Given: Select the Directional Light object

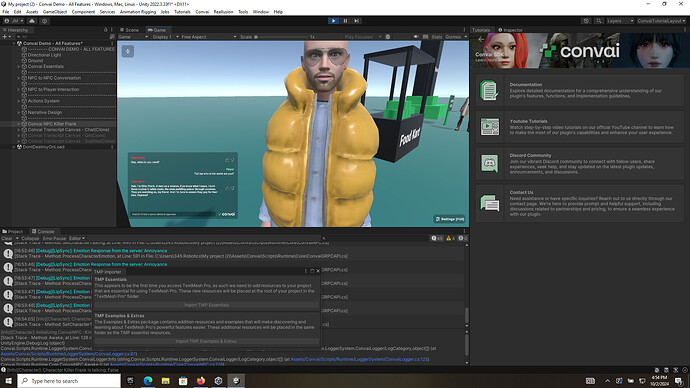Looking at the screenshot, I should (44, 55).
